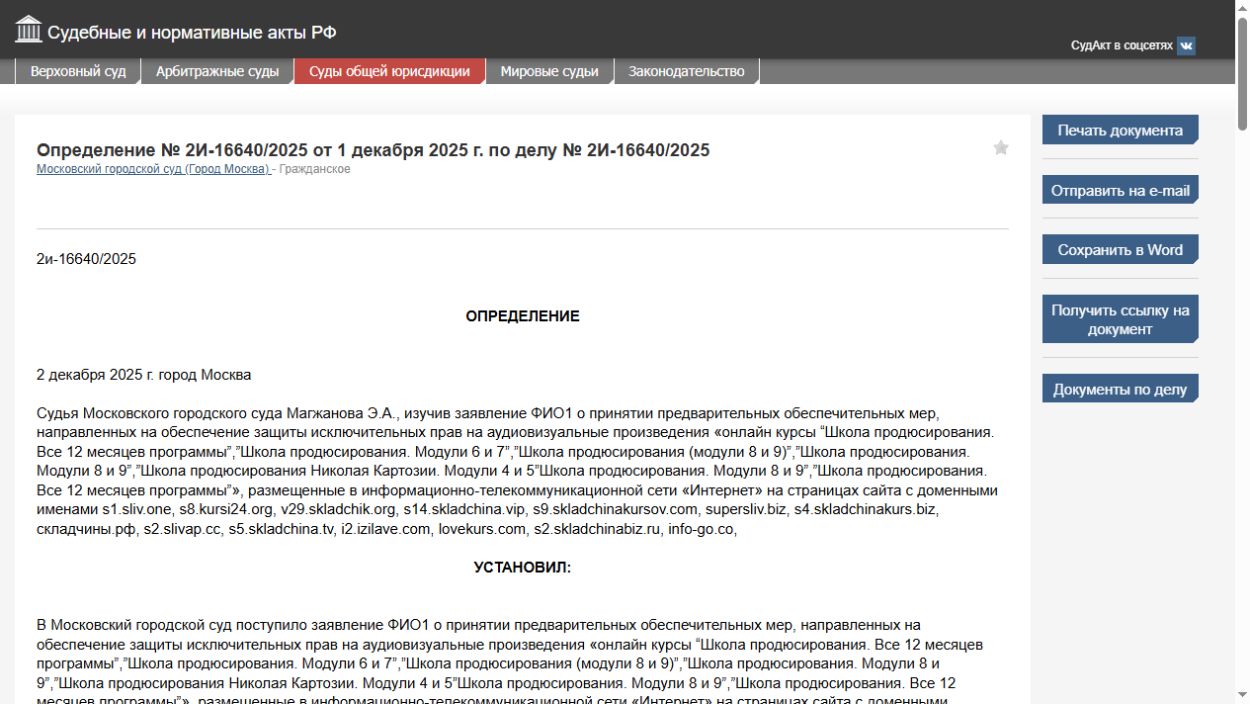Follow the Московский городской суд link
The height and width of the screenshot is (704, 1250).
coord(153,169)
